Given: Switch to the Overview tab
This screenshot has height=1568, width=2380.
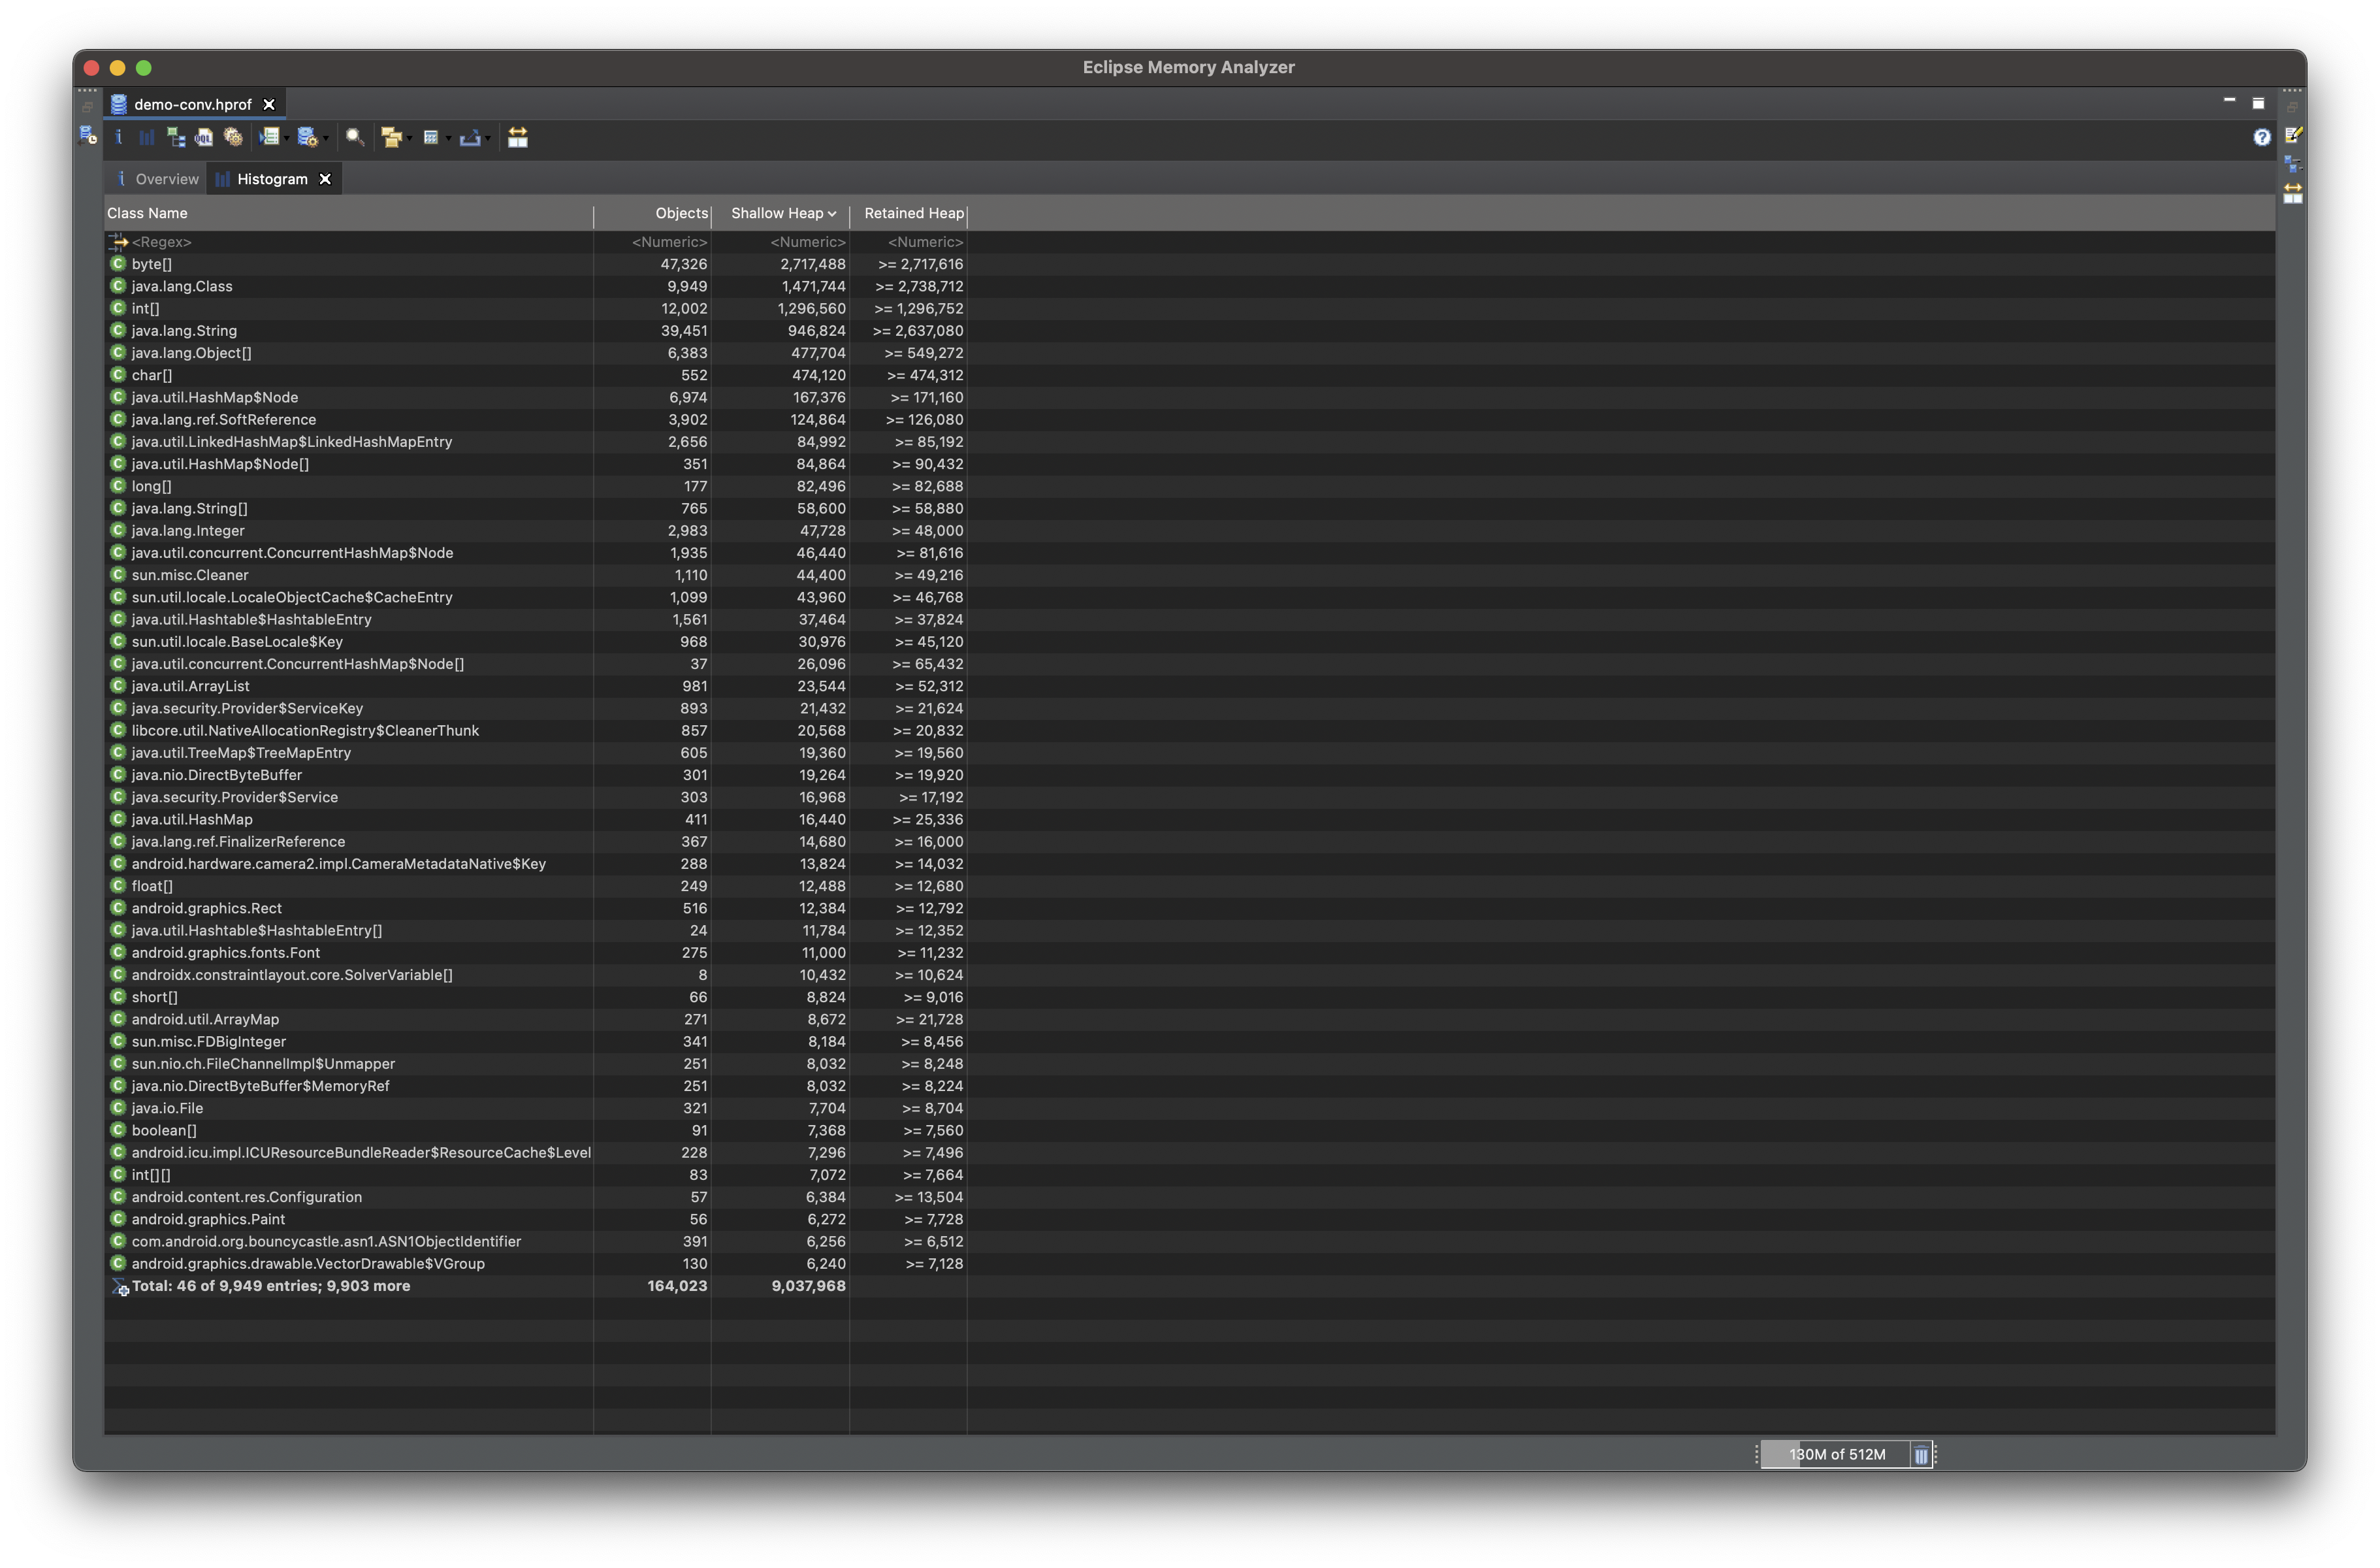Looking at the screenshot, I should point(166,179).
